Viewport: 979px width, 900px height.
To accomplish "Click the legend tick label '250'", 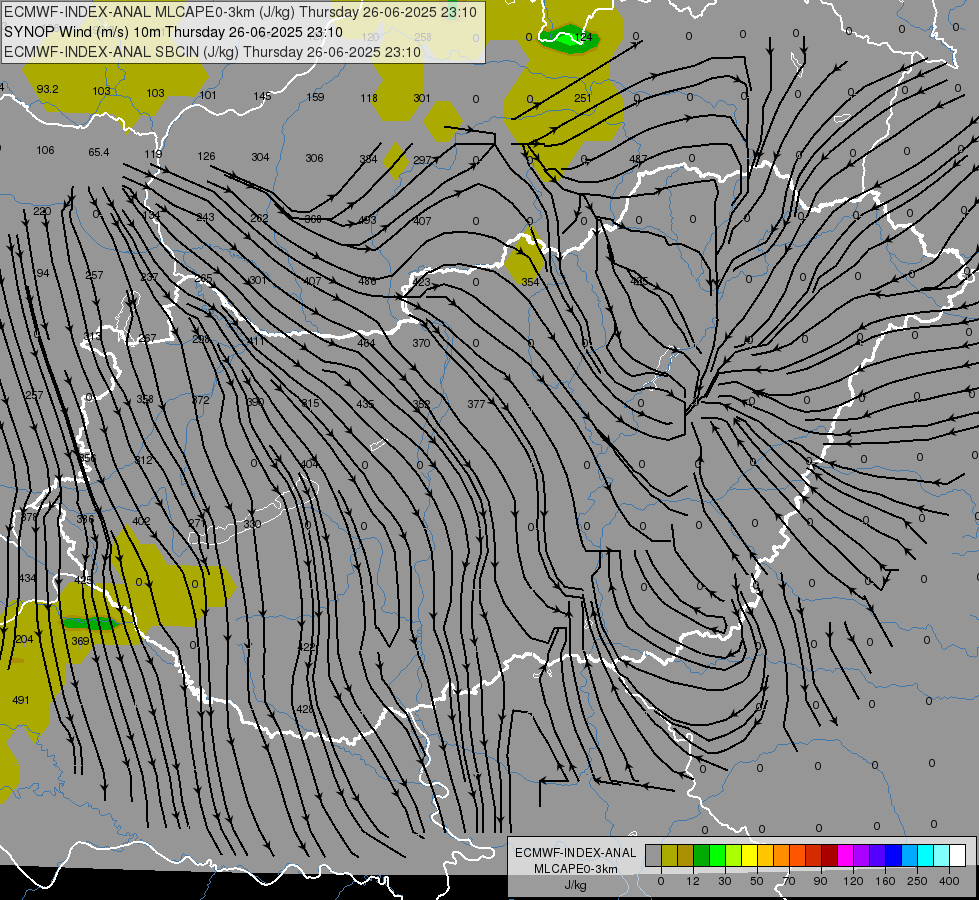I will [917, 881].
